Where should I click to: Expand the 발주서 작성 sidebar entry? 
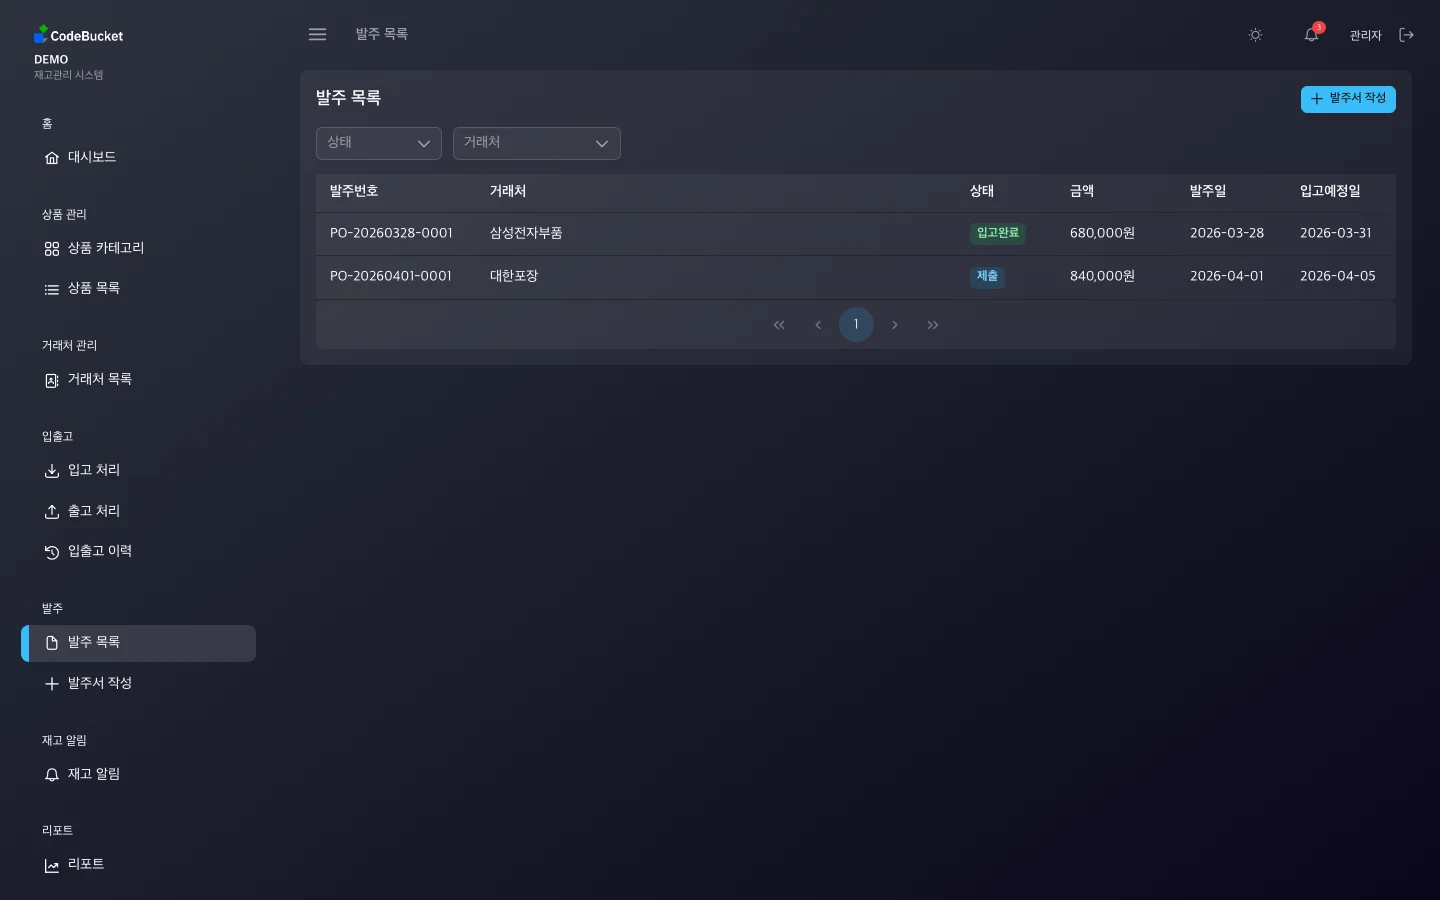pyautogui.click(x=100, y=683)
